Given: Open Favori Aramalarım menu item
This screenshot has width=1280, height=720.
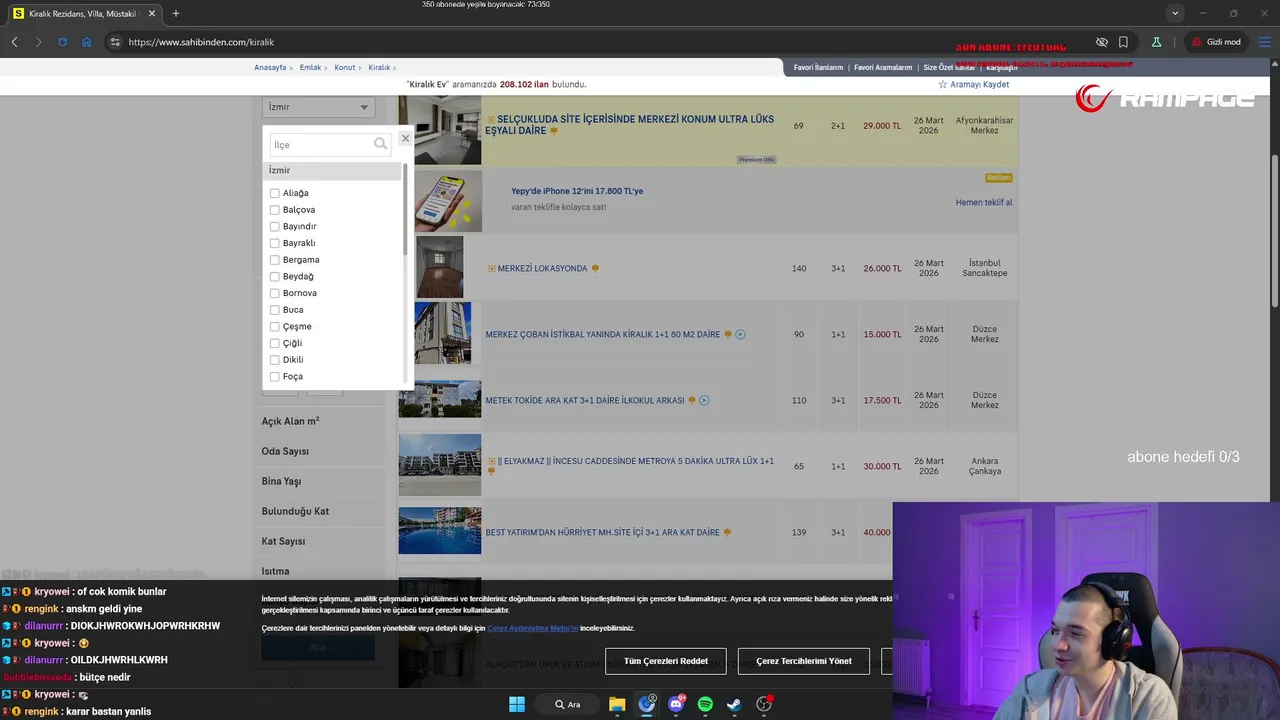Looking at the screenshot, I should click(x=883, y=67).
